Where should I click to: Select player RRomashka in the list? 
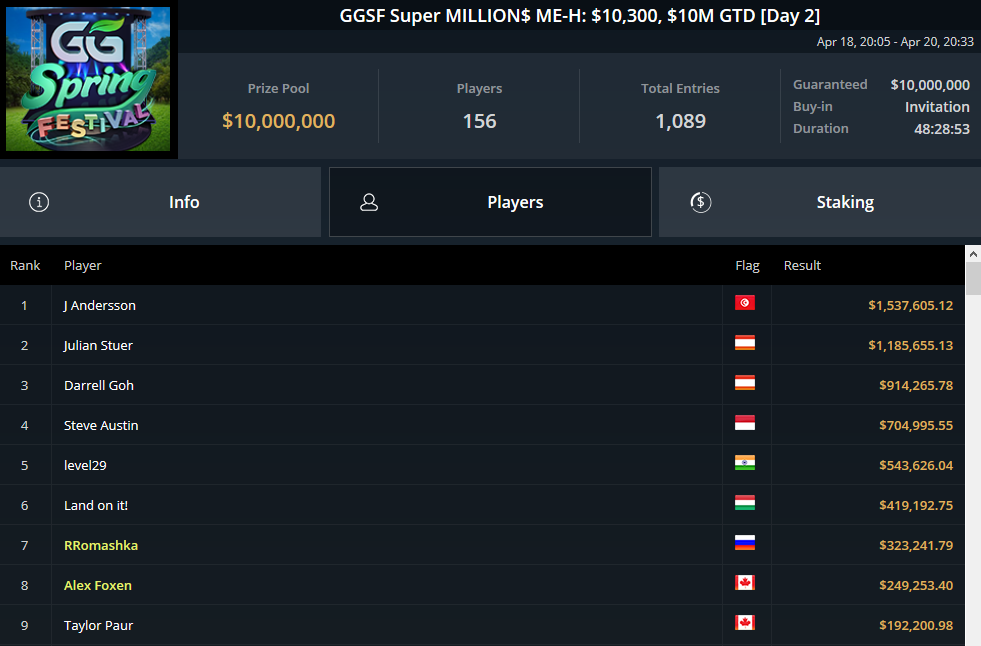click(101, 545)
